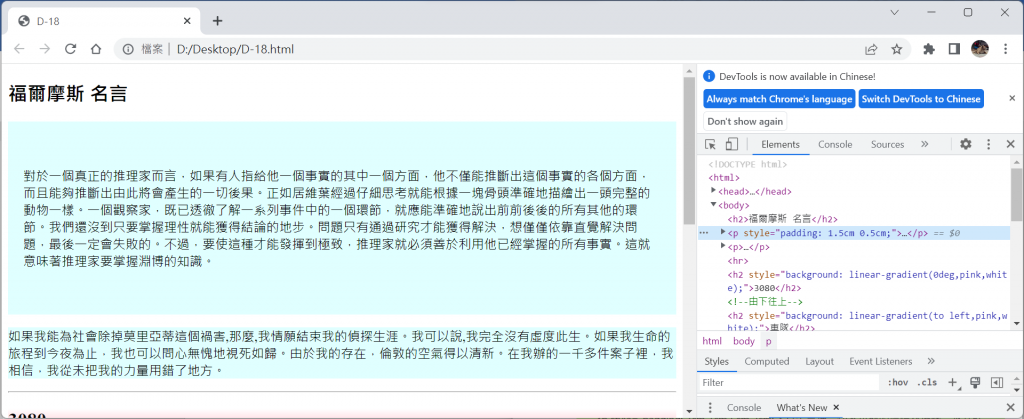Screen dimensions: 1024x419
Task: Open the Computed pane tab
Action: pyautogui.click(x=767, y=362)
